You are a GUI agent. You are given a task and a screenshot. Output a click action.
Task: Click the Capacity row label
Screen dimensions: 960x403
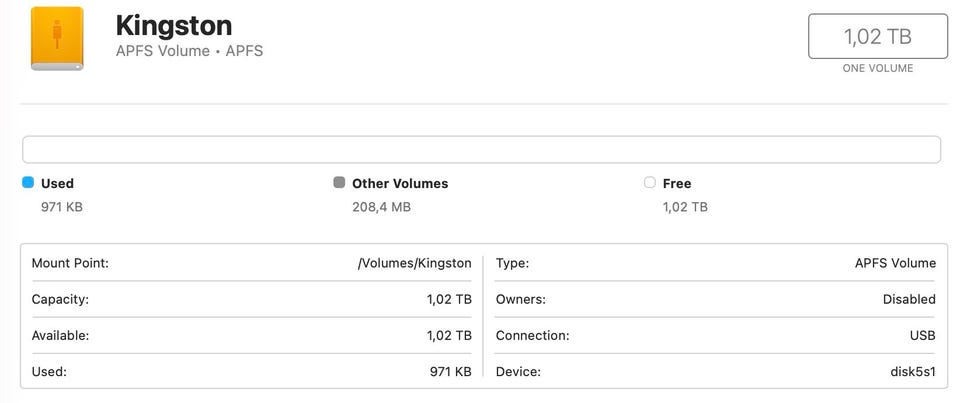(60, 299)
